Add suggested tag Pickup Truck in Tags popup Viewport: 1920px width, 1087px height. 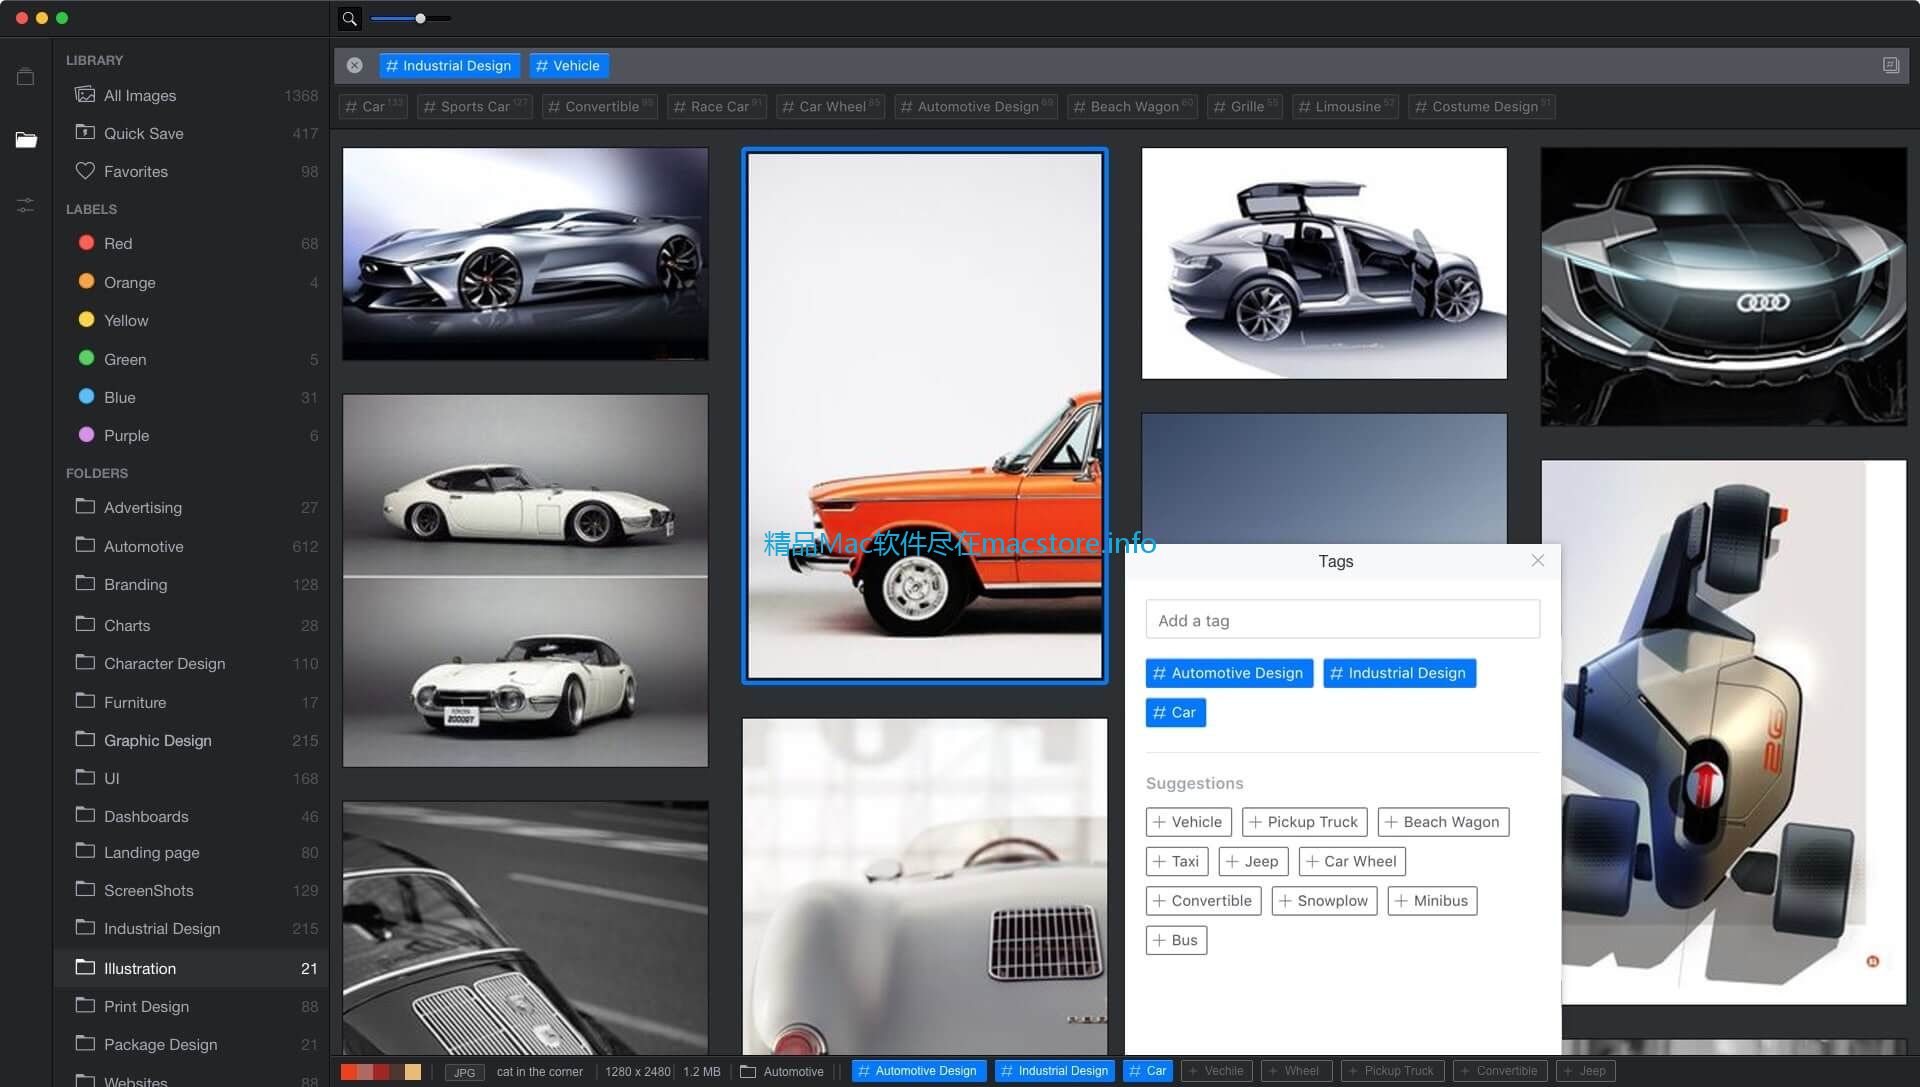coord(1304,822)
